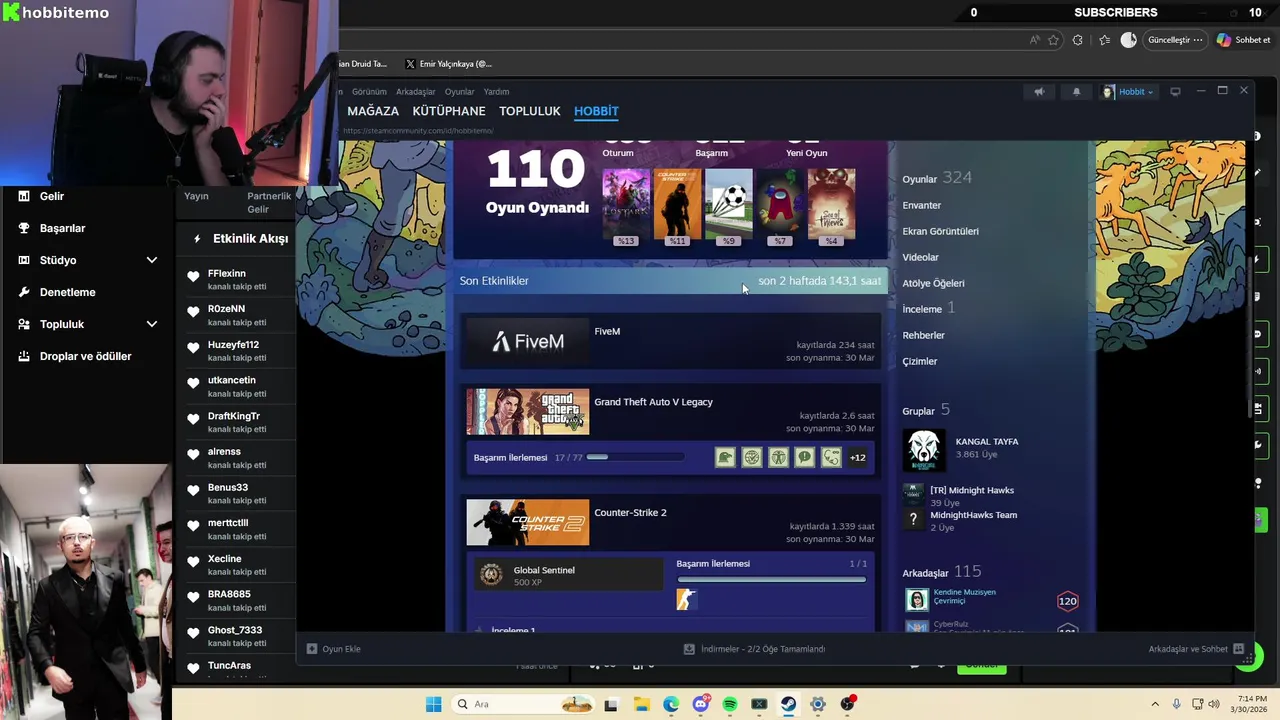Switch to KÜTÜPHANE in Steam

[x=449, y=111]
